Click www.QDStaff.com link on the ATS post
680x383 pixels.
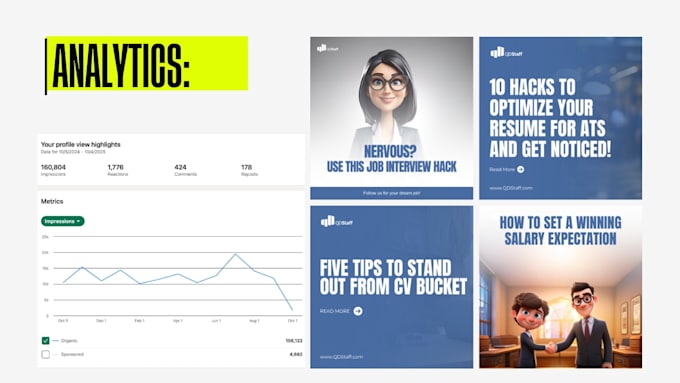511,188
